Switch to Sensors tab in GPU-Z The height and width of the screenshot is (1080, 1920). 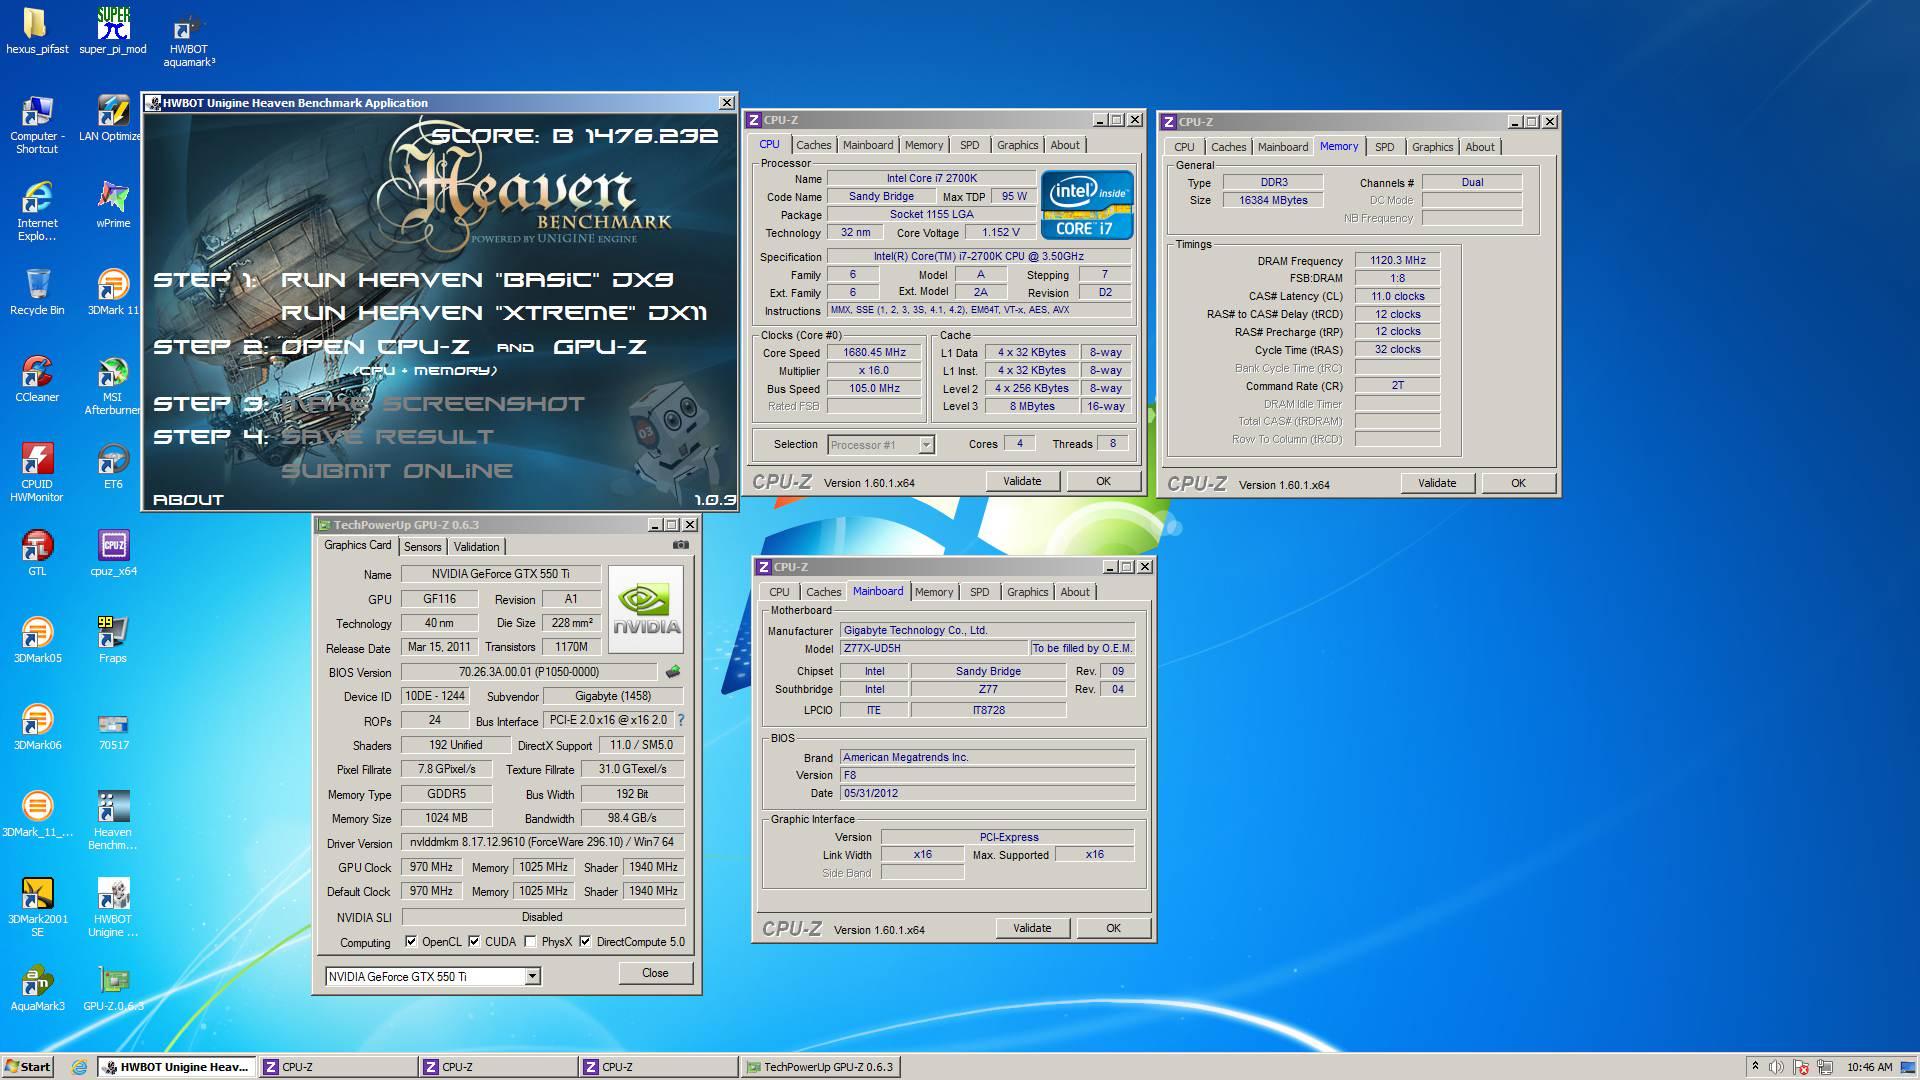pos(422,547)
